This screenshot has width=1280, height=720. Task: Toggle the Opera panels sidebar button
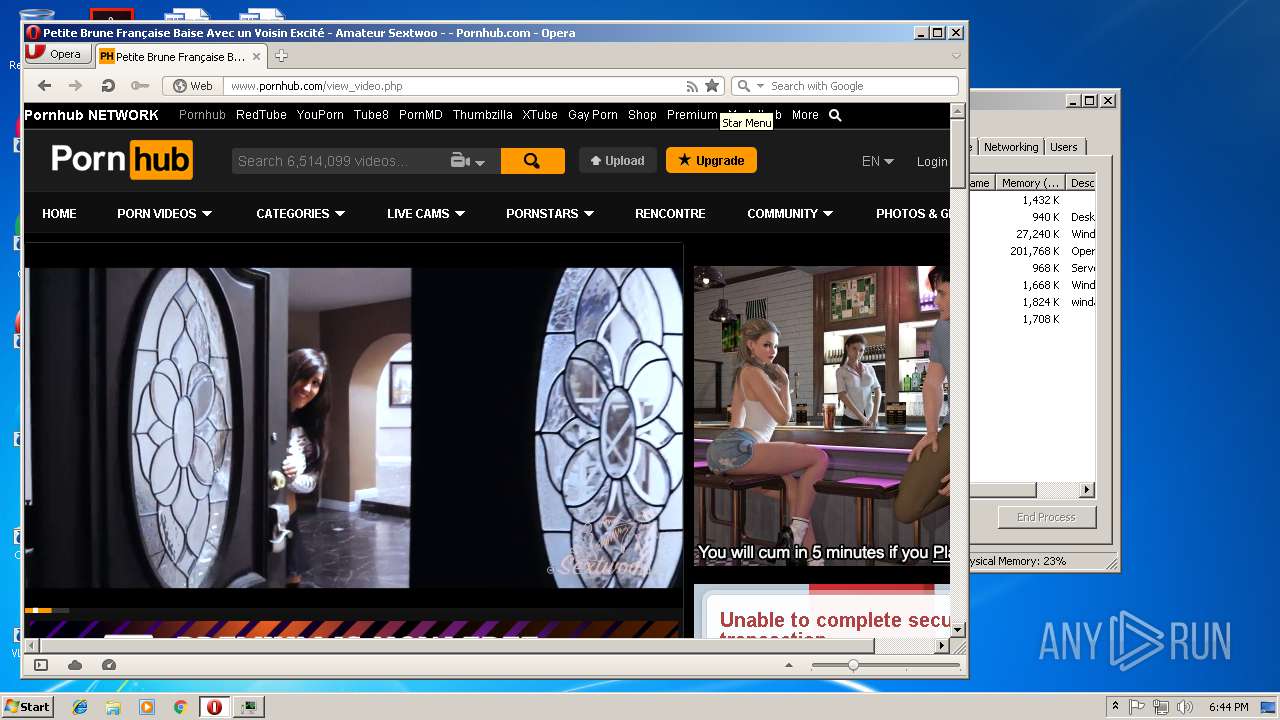point(41,665)
